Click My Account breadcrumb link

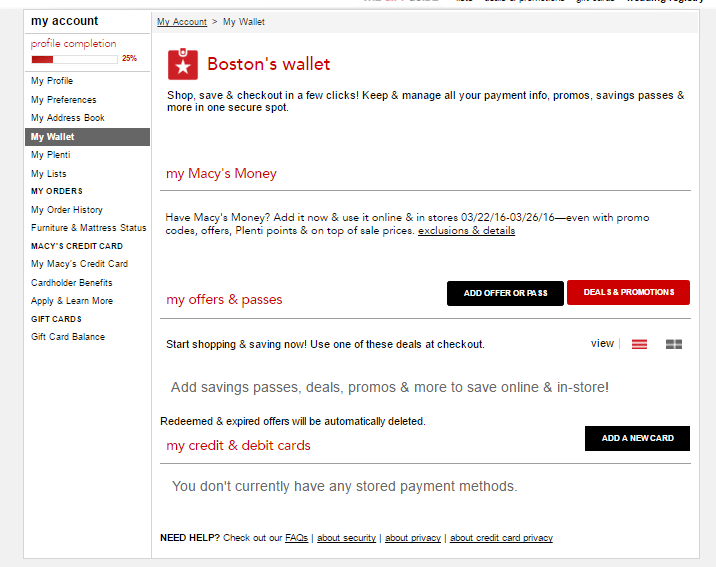tap(182, 22)
